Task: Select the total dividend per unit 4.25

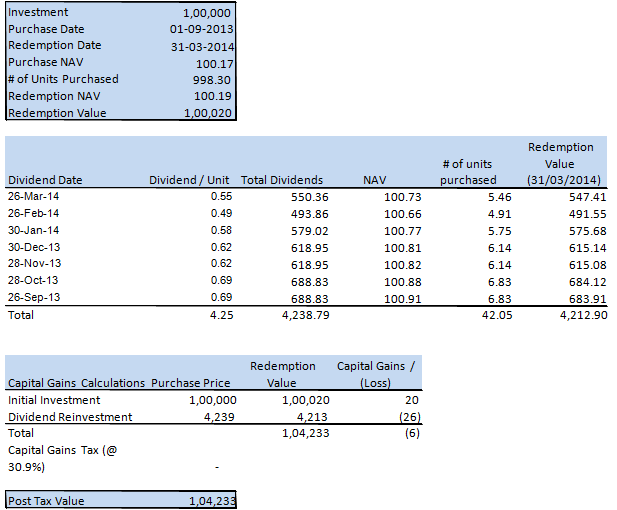Action: click(222, 315)
